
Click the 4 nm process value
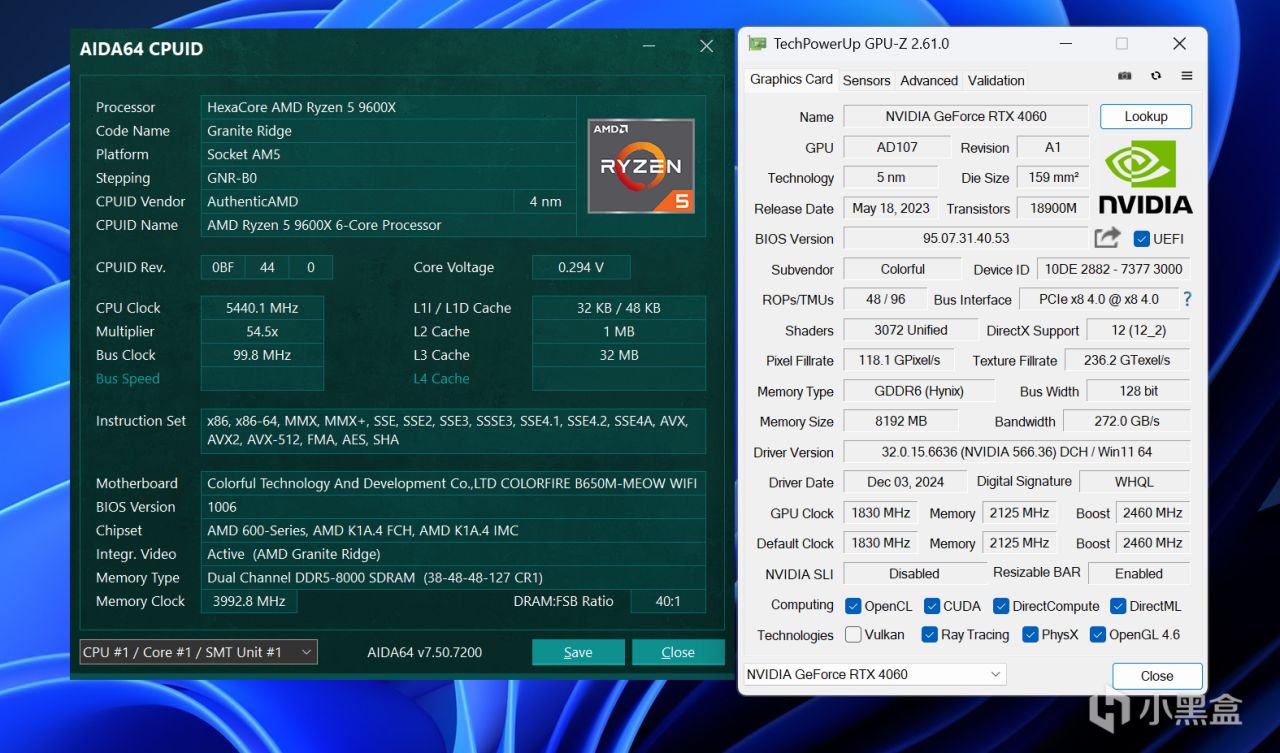click(x=545, y=201)
